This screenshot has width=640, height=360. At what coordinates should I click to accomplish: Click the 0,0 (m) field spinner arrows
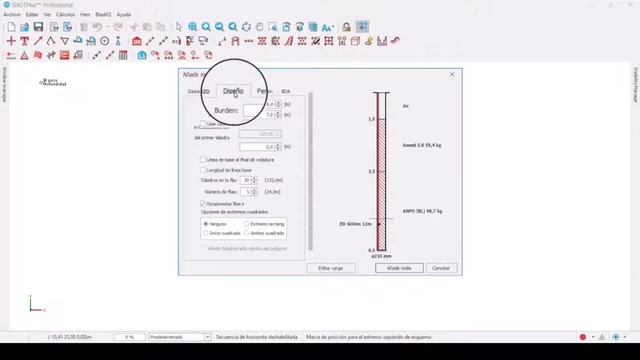pyautogui.click(x=278, y=147)
